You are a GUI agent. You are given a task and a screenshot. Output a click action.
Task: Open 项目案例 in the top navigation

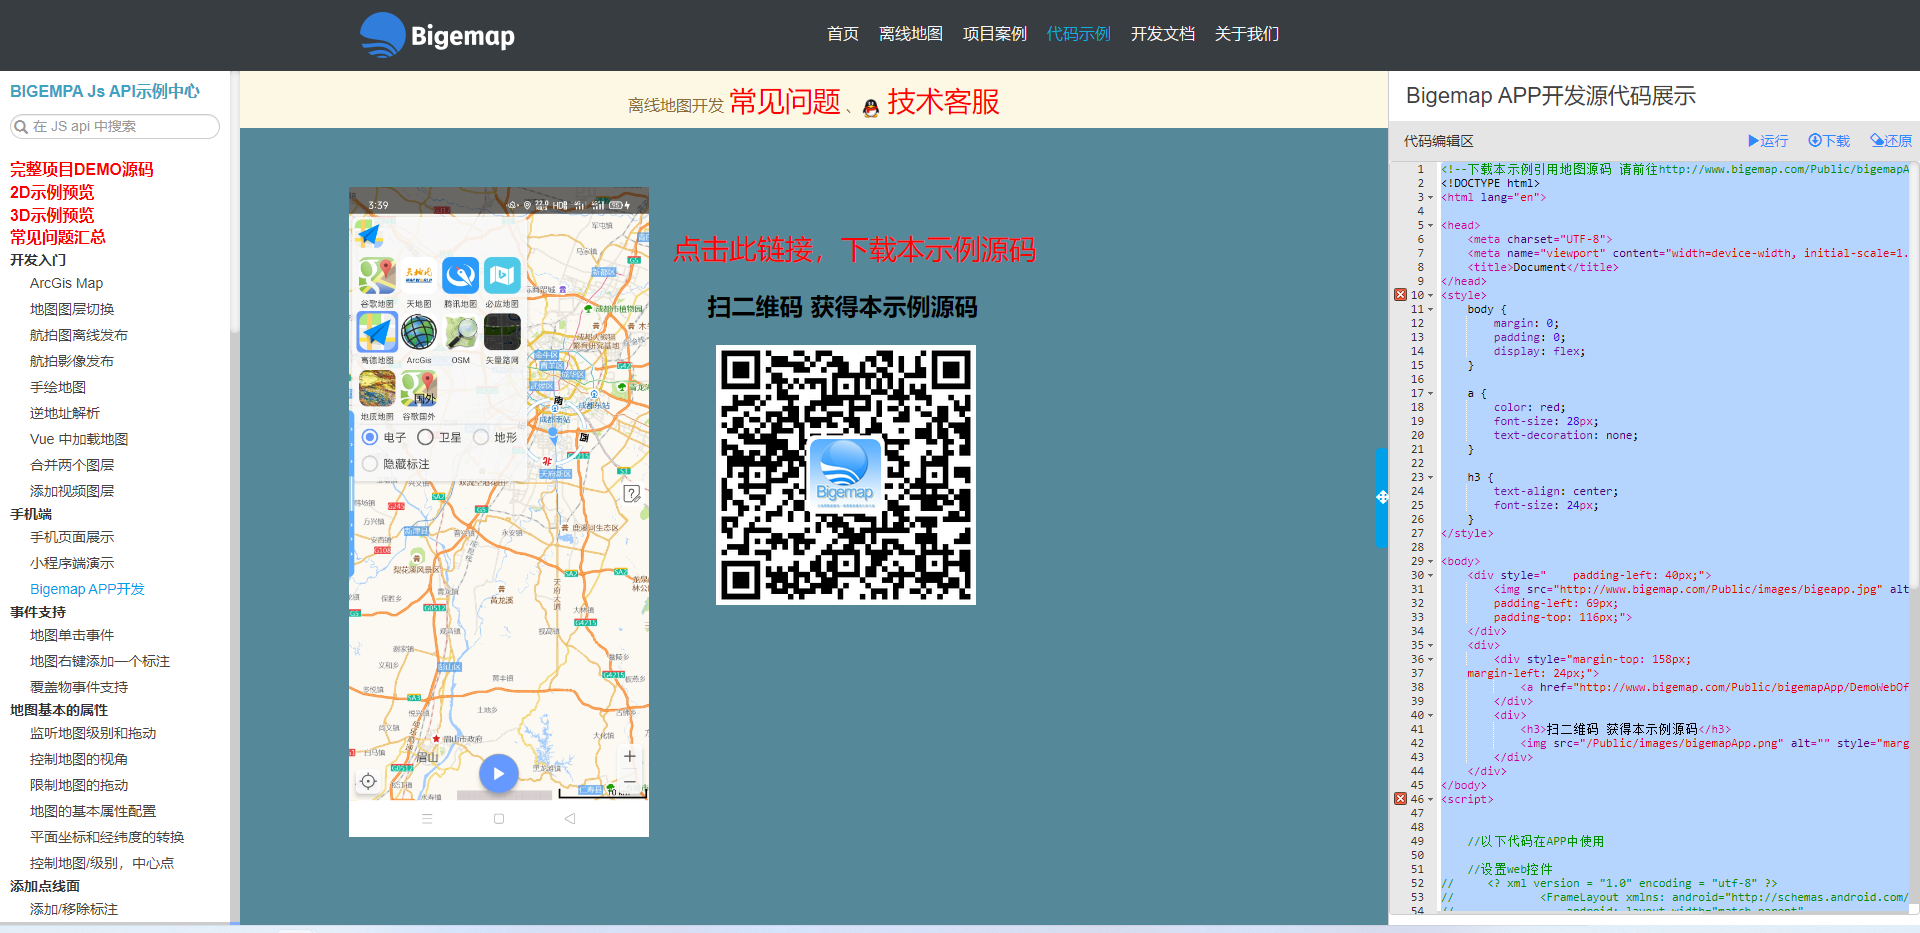[x=995, y=34]
